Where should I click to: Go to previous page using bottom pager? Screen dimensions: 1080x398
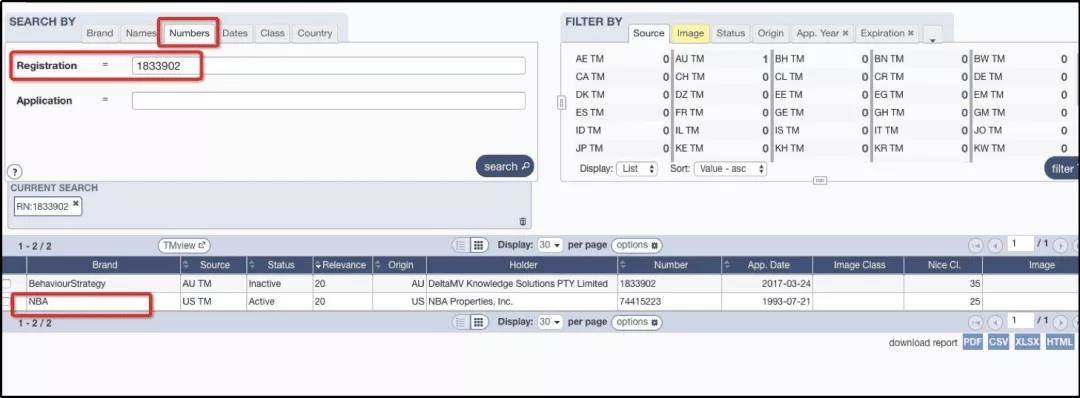(995, 322)
